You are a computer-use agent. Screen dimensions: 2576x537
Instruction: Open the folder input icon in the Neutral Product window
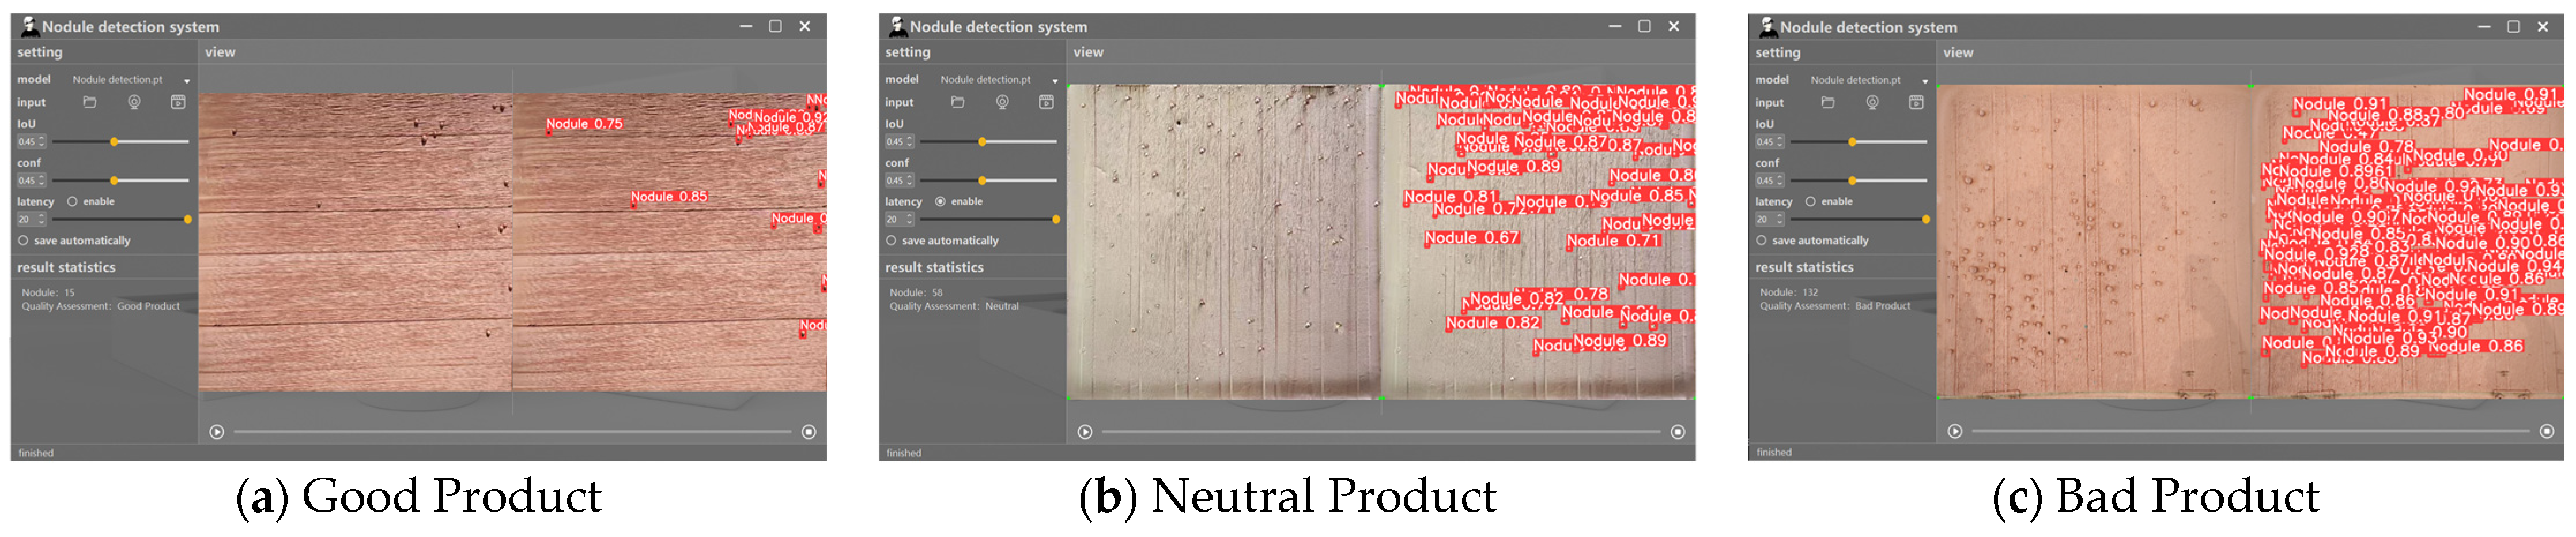tap(958, 102)
